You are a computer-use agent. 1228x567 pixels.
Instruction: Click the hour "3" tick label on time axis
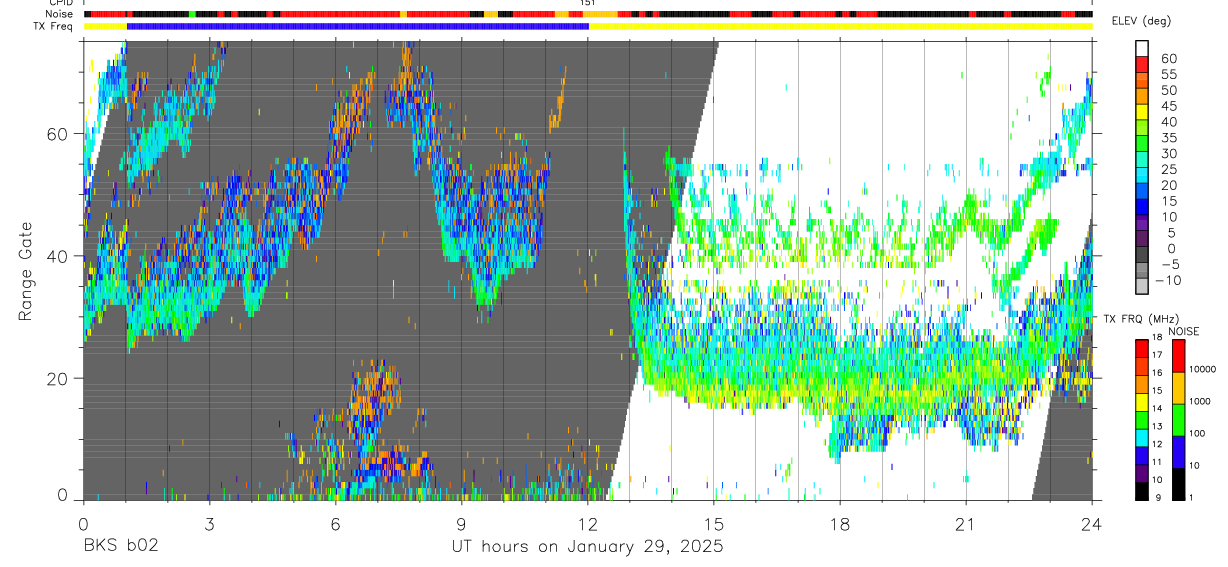209,523
